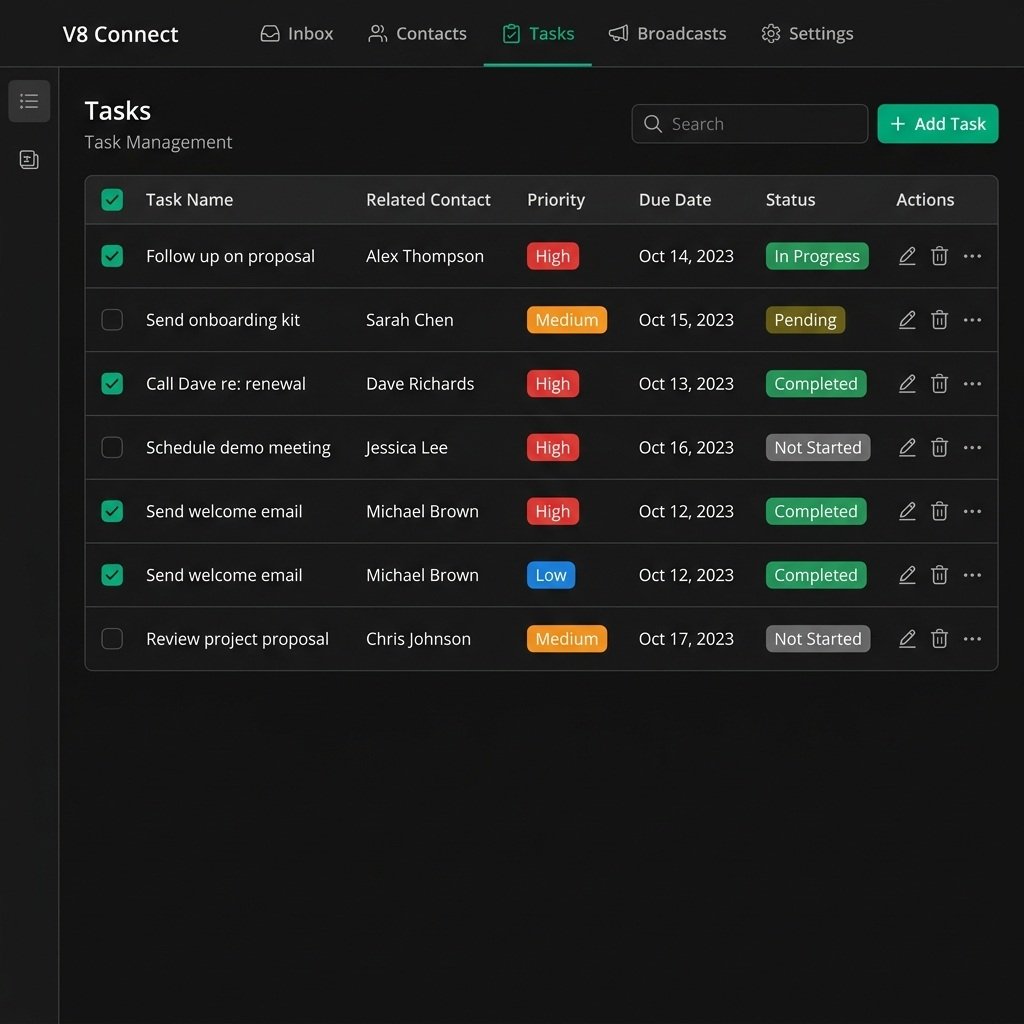Open more options for 'Schedule demo meeting'

coord(972,447)
